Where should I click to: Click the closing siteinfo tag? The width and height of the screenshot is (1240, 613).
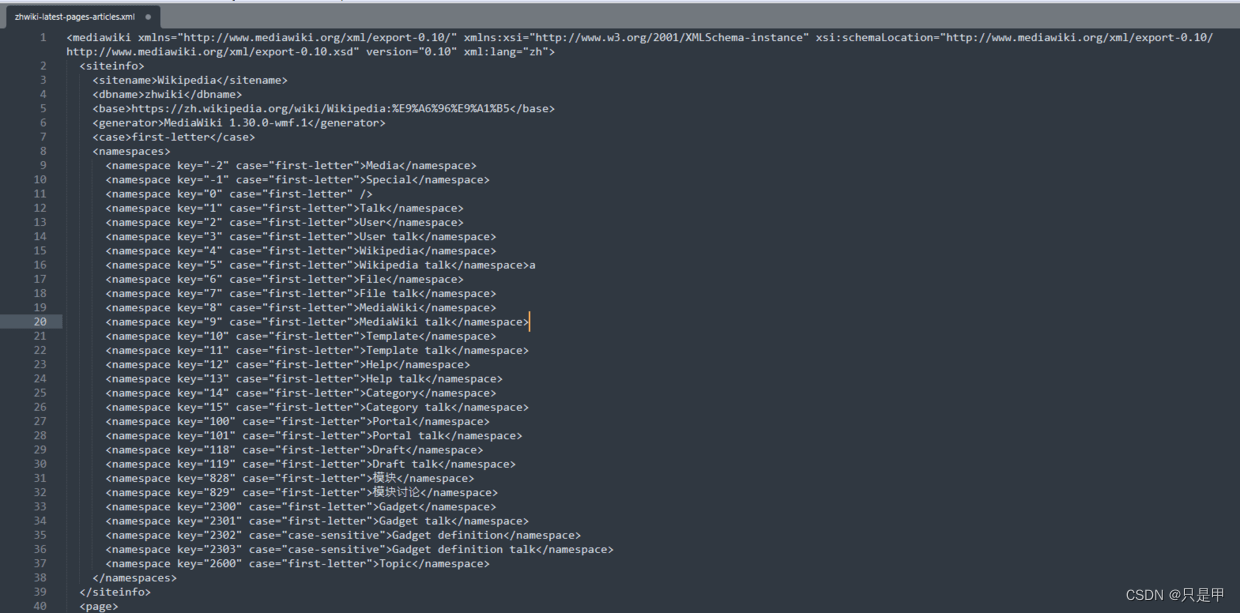tap(115, 592)
